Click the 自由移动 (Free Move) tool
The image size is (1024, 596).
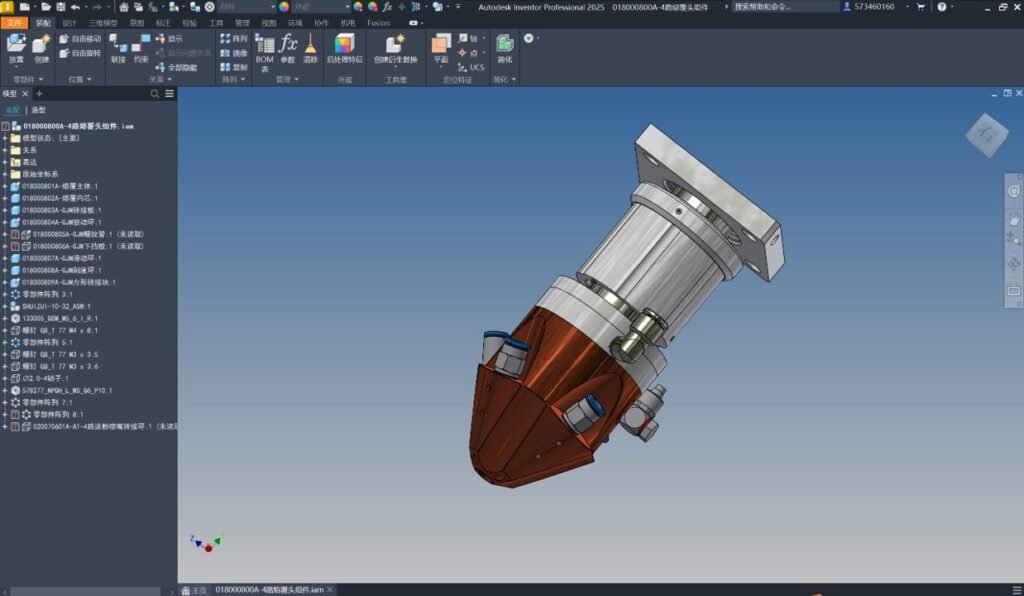pyautogui.click(x=85, y=38)
